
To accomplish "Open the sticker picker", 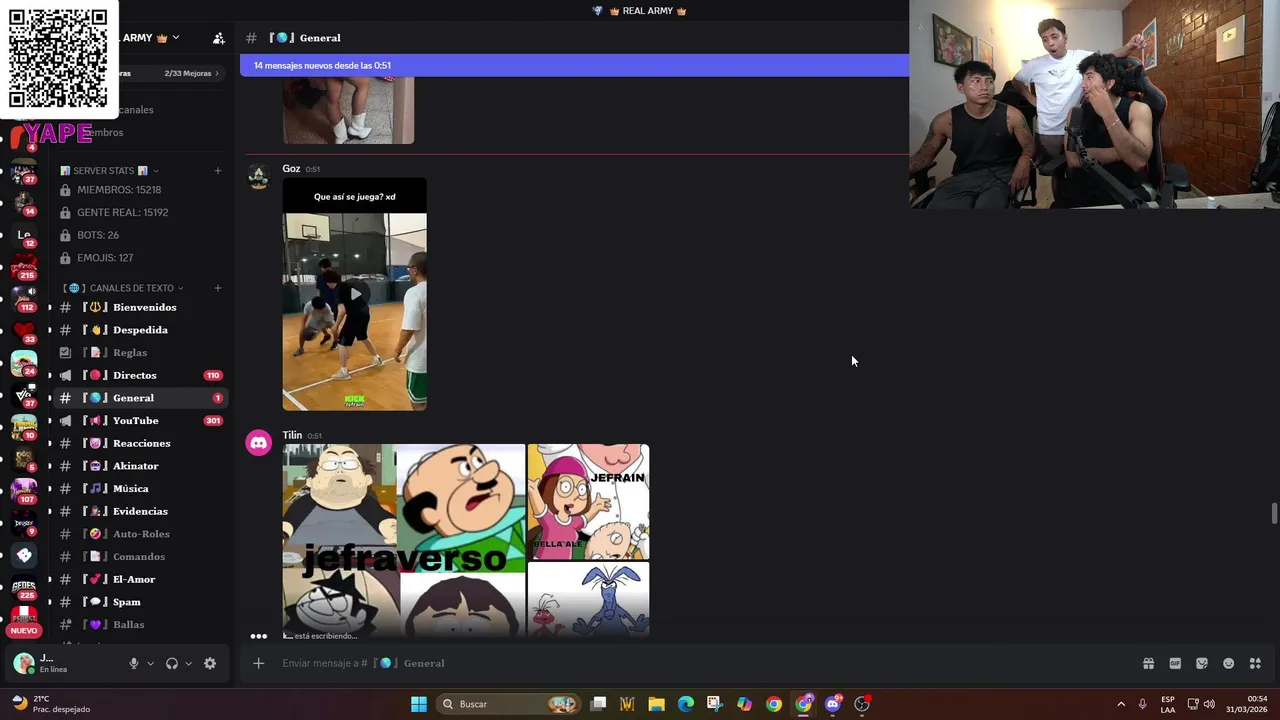I will (1202, 663).
